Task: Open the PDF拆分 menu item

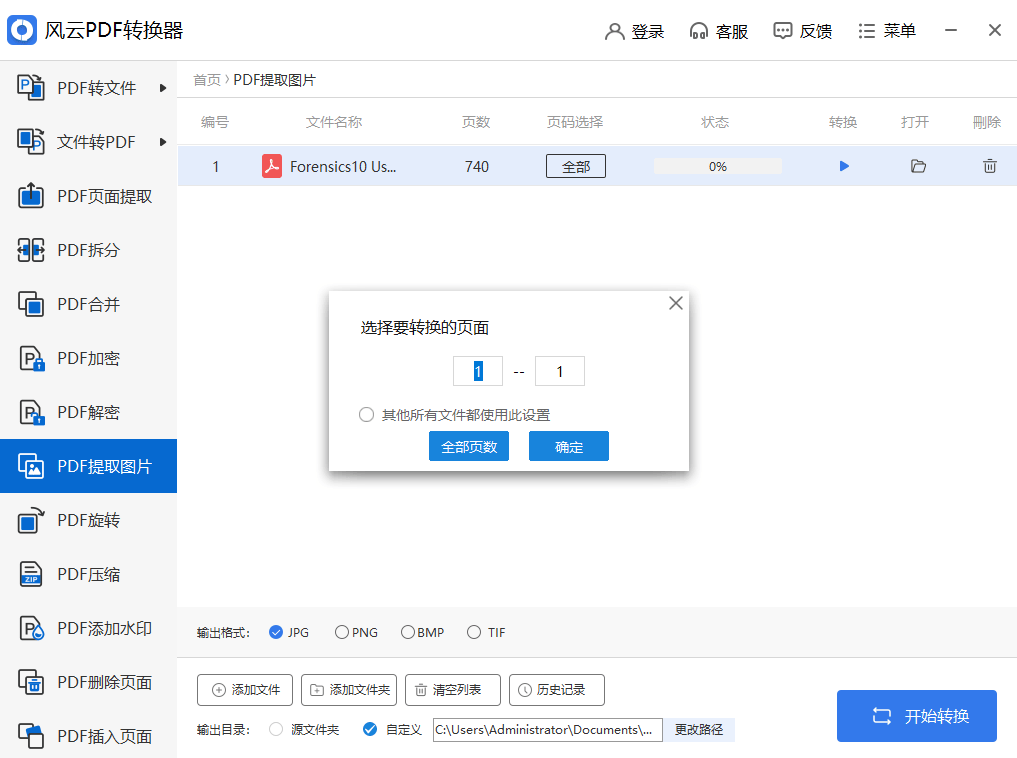Action: tap(88, 250)
